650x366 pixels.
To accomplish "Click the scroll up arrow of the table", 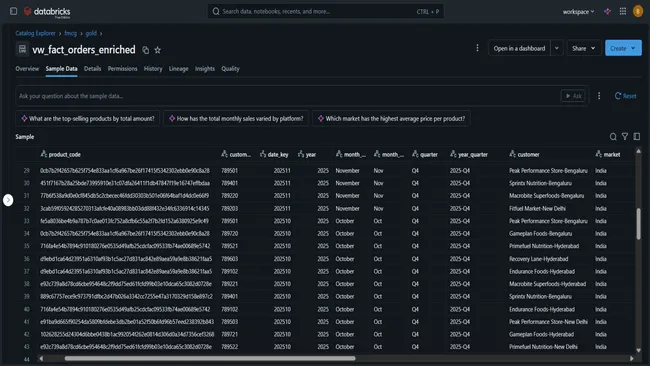I will point(638,151).
